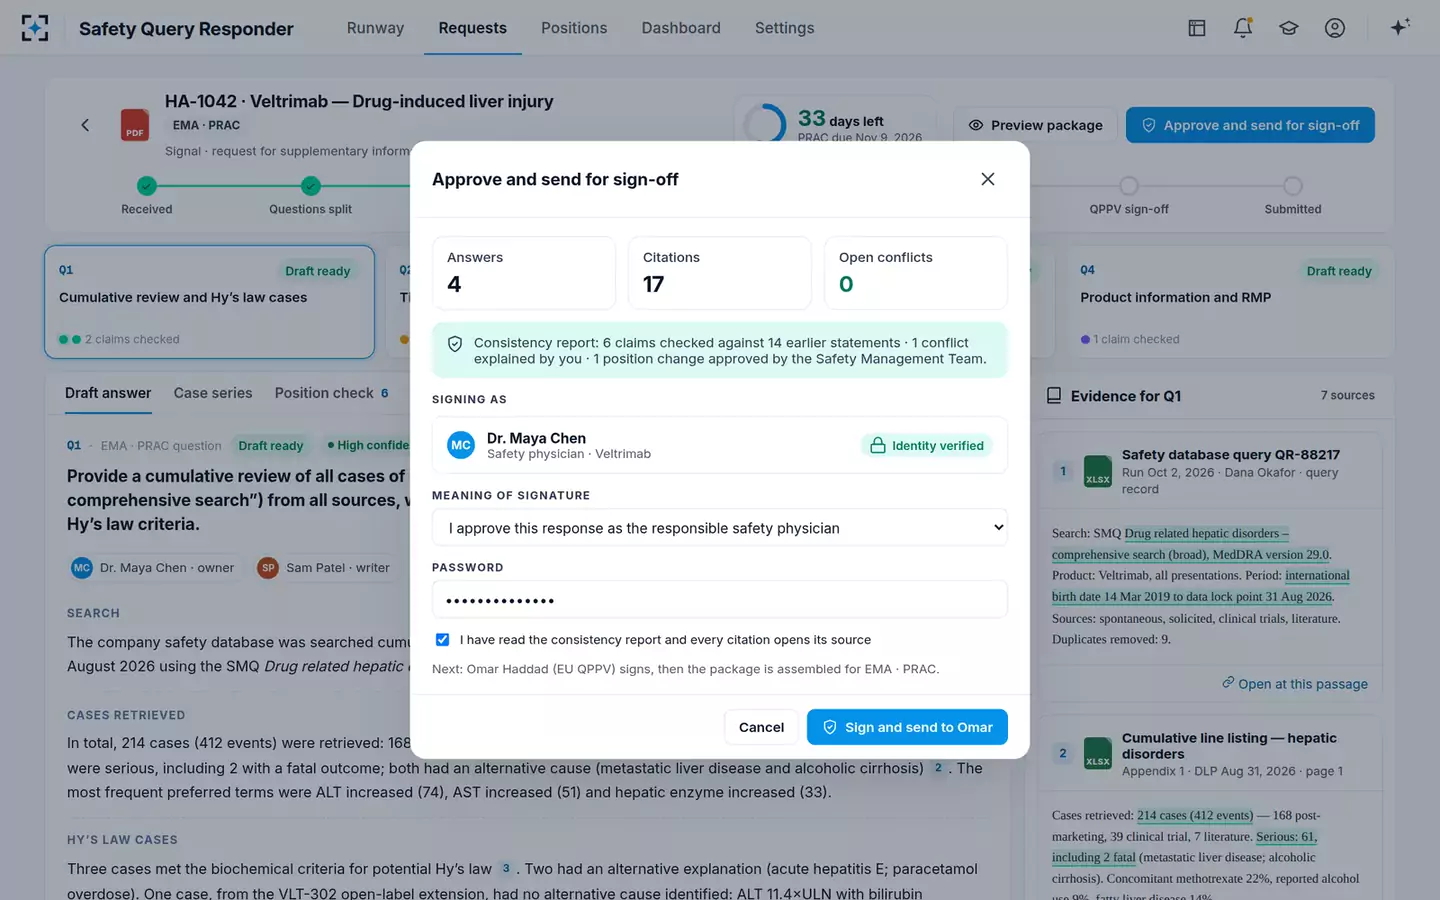Click citation marker 2 in cases retrieved text

[x=938, y=768]
